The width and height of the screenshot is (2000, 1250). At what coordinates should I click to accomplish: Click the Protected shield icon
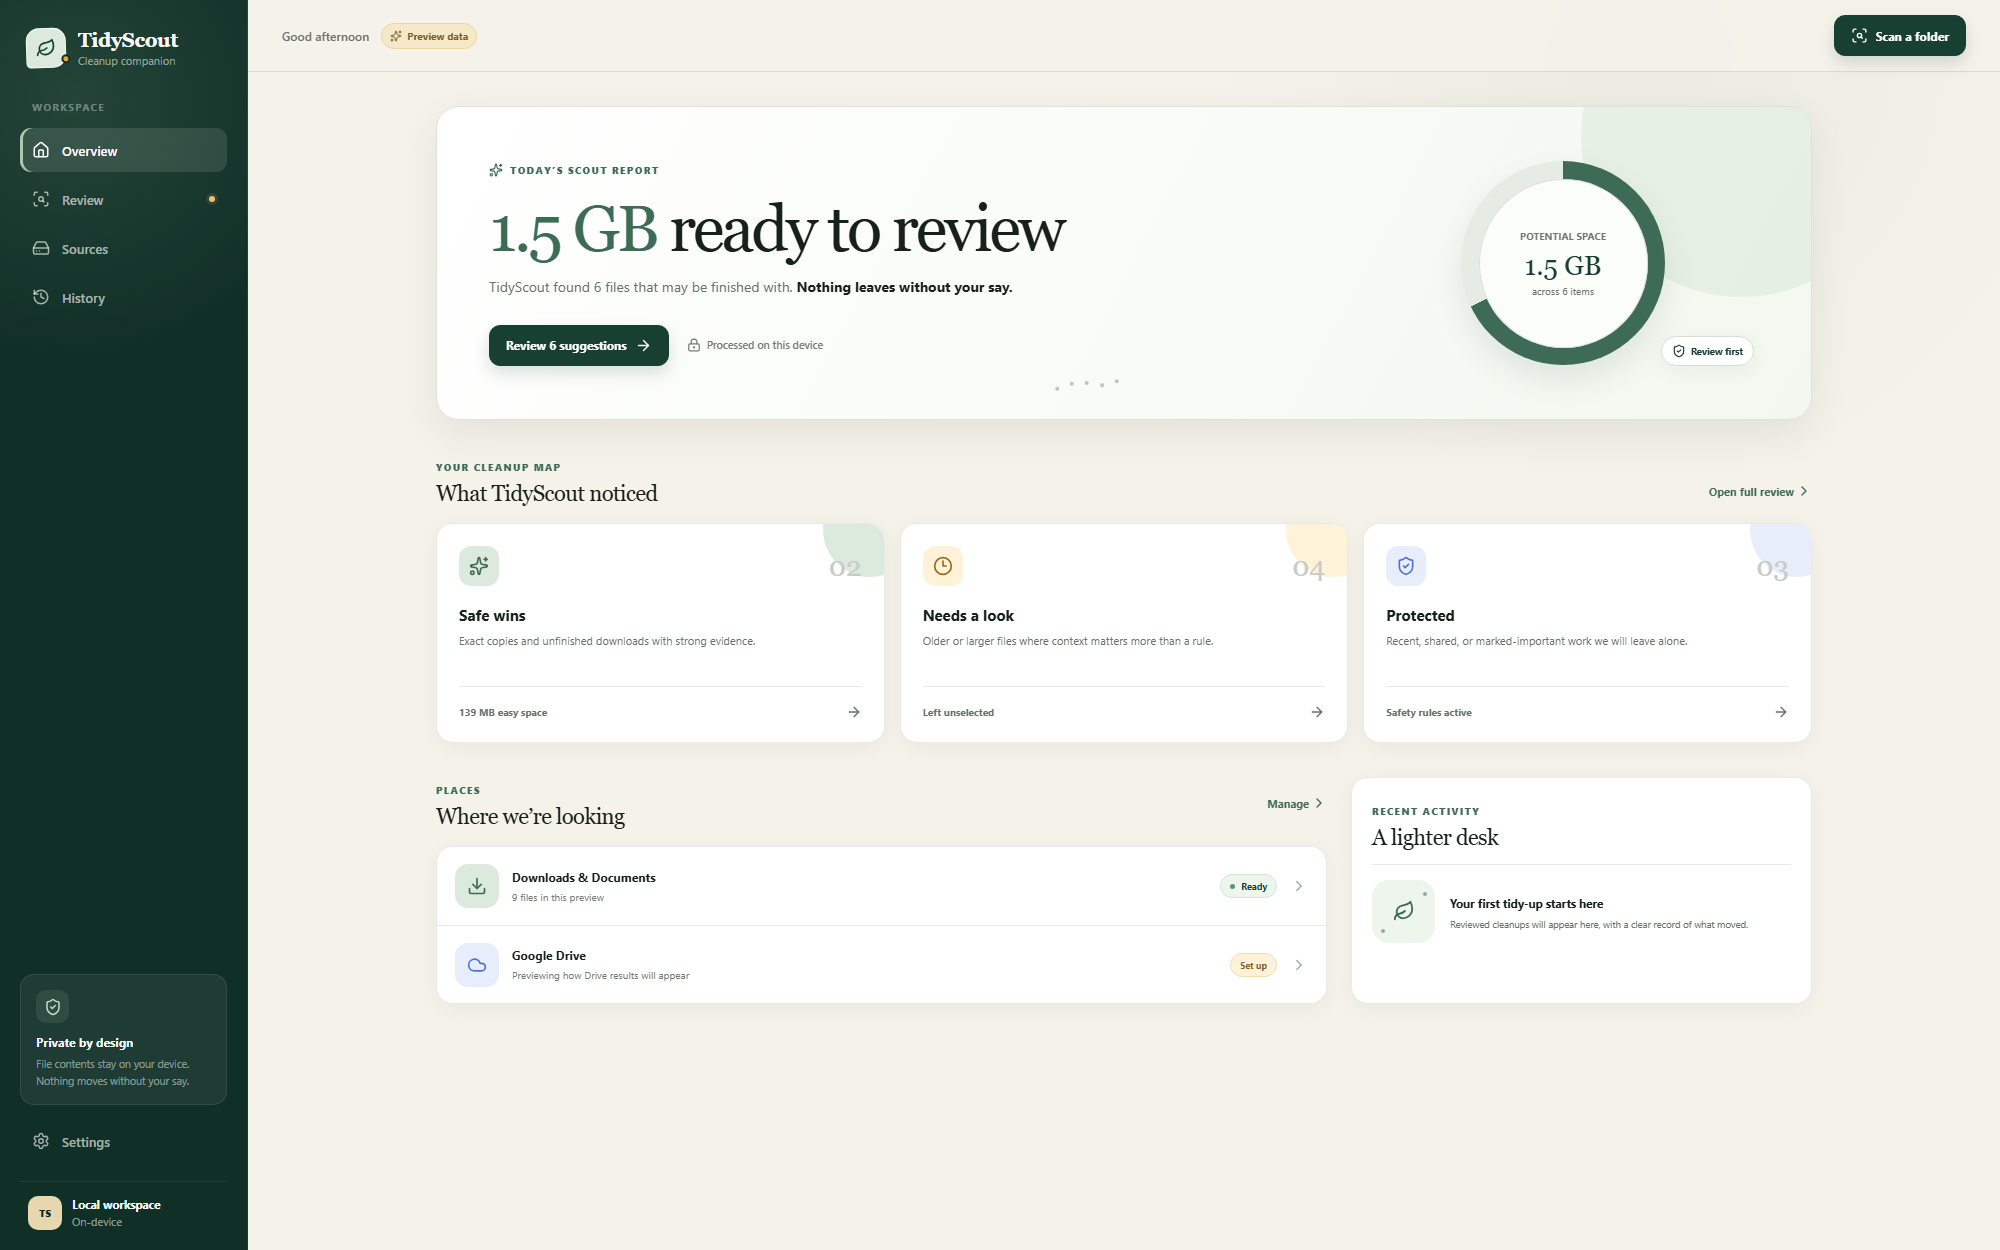(1406, 566)
